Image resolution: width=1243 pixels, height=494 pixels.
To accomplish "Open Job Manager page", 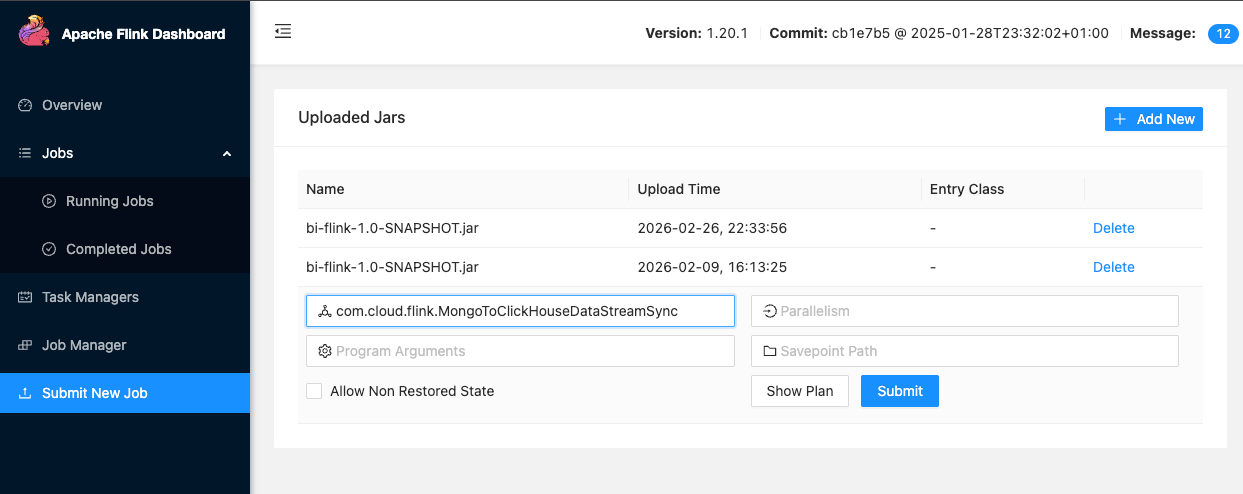I will click(125, 345).
